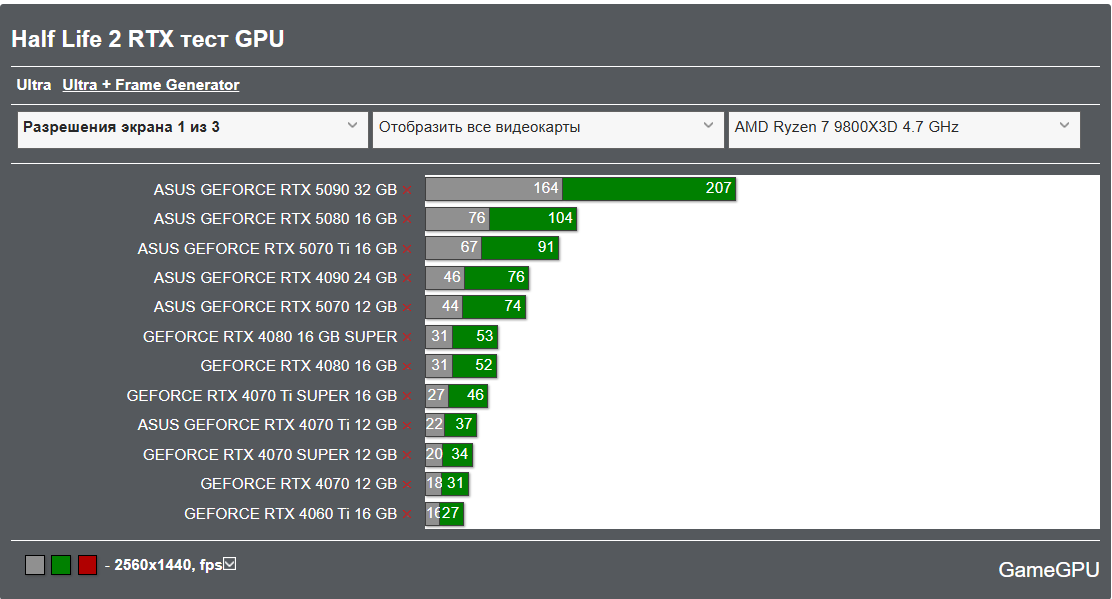This screenshot has height=599, width=1112.
Task: Click the Half Life 2 RTX тест GPU title
Action: coord(148,38)
